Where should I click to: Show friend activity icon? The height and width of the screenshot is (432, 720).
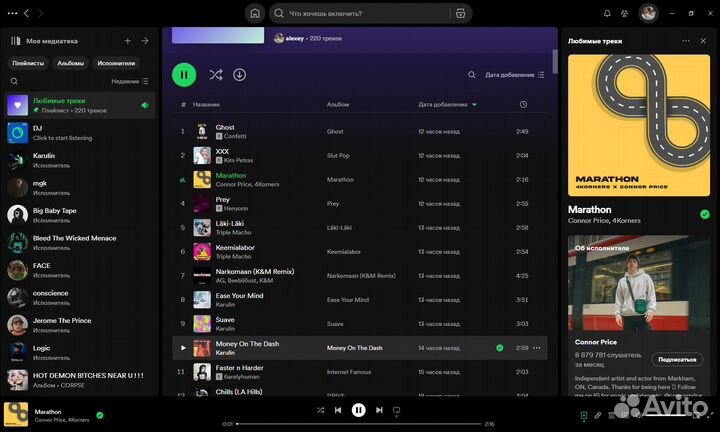pos(624,13)
